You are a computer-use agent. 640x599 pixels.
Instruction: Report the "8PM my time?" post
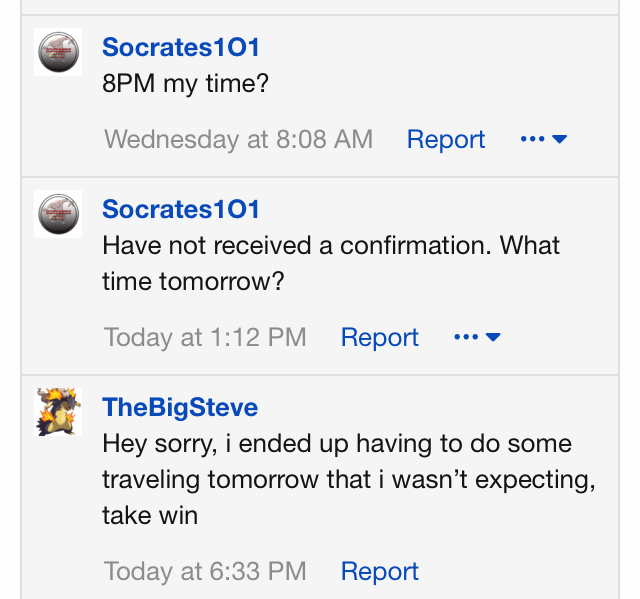[x=445, y=139]
